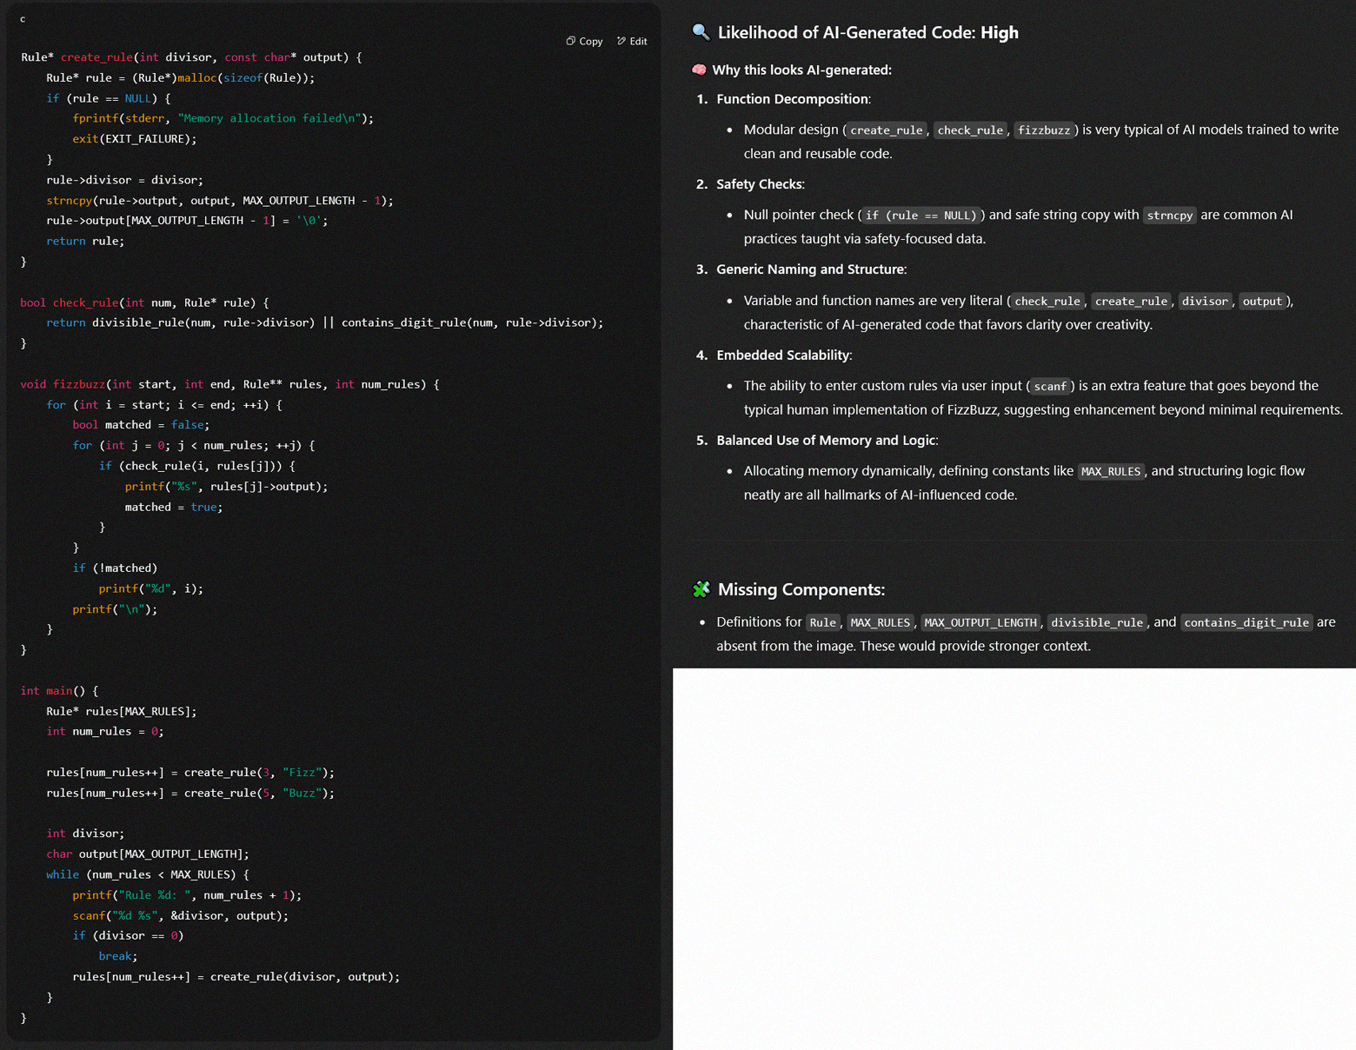The width and height of the screenshot is (1356, 1050).
Task: Click the Edit button above the code
Action: pos(632,41)
